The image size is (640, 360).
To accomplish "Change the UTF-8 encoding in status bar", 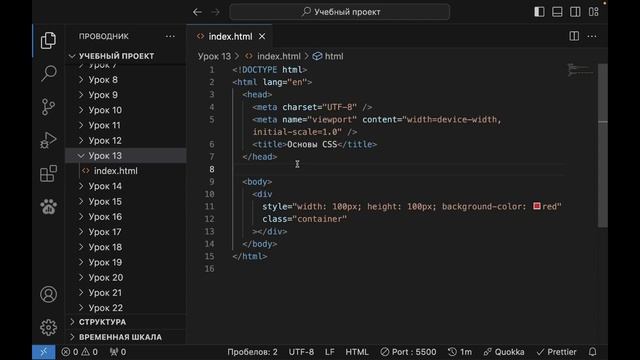I will pyautogui.click(x=301, y=352).
